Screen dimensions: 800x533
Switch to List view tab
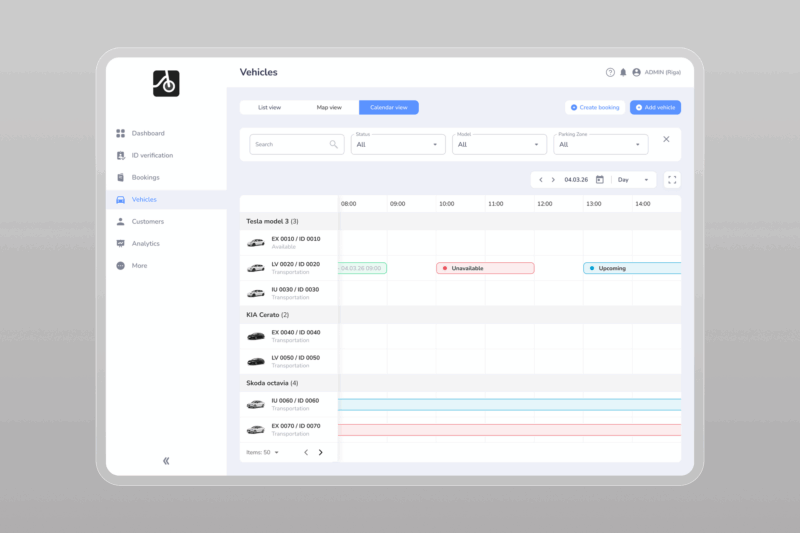(269, 108)
